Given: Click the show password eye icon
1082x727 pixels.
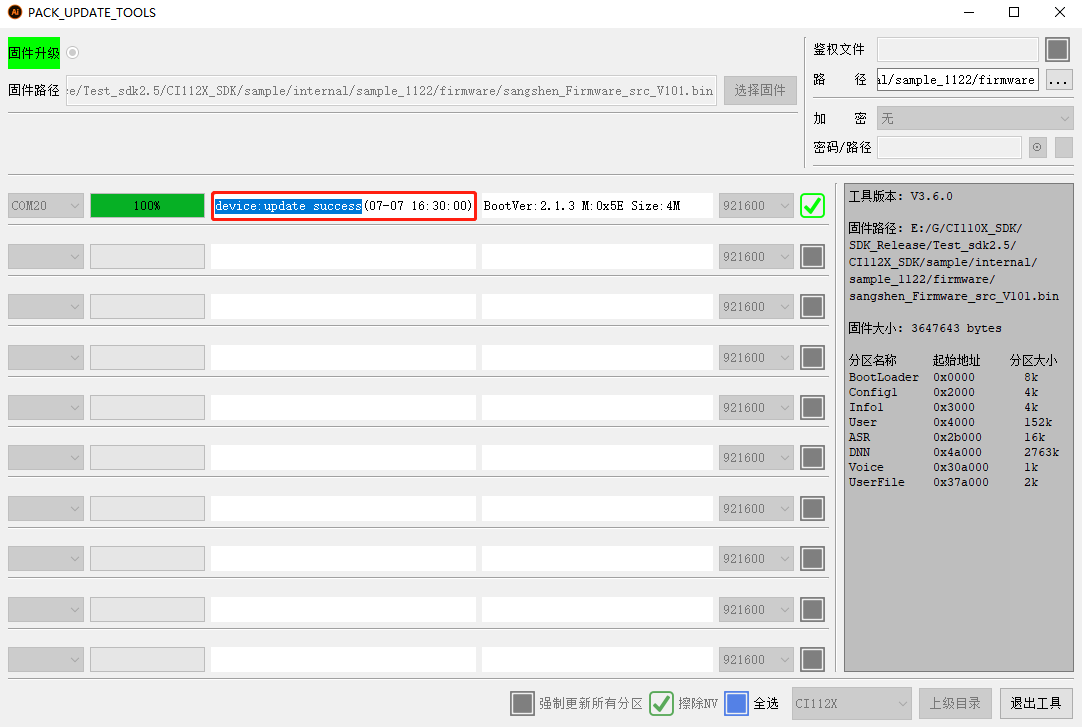Looking at the screenshot, I should pyautogui.click(x=1037, y=147).
